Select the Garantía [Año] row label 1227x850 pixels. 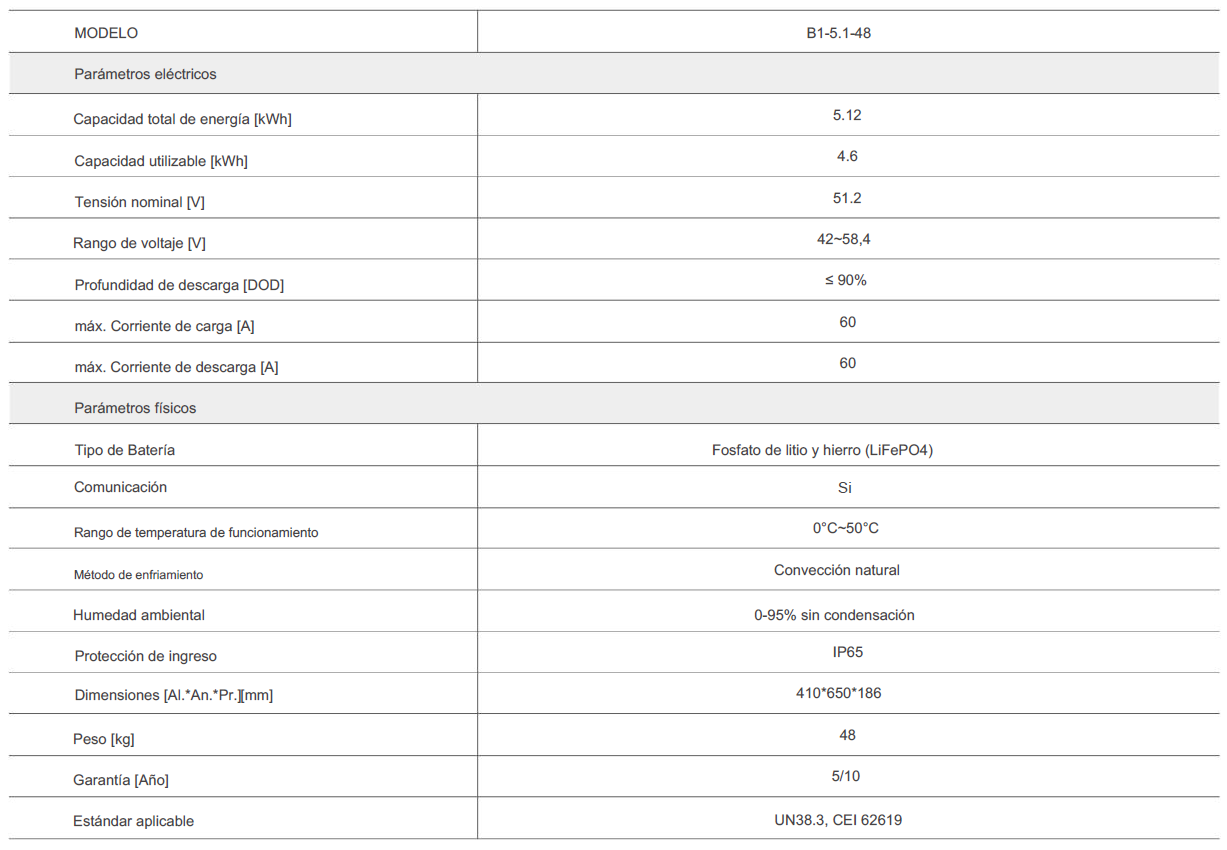click(114, 780)
